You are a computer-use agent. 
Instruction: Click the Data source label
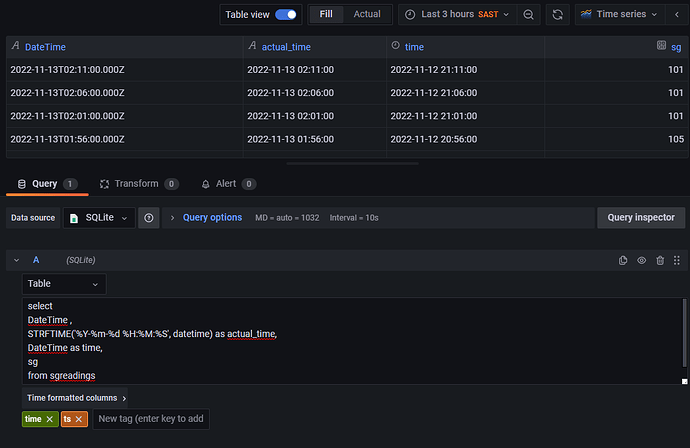coord(33,218)
